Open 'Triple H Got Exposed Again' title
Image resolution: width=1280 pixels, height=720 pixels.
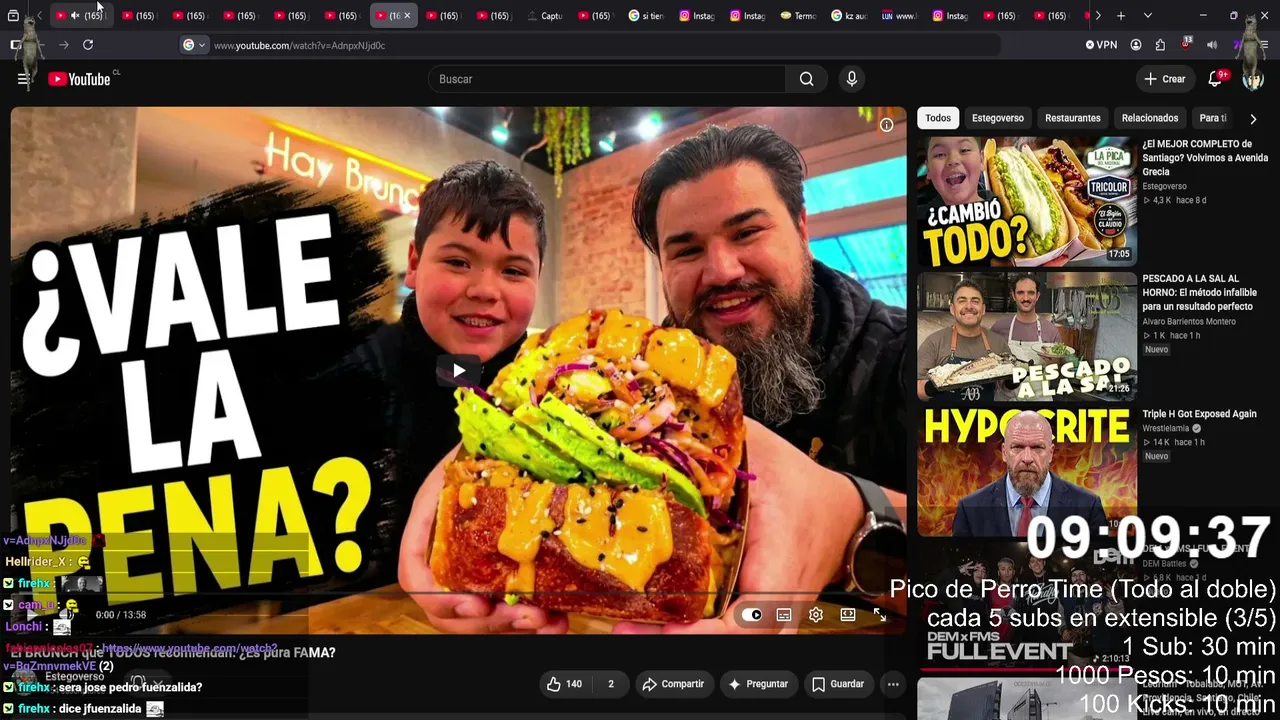[x=1200, y=414]
